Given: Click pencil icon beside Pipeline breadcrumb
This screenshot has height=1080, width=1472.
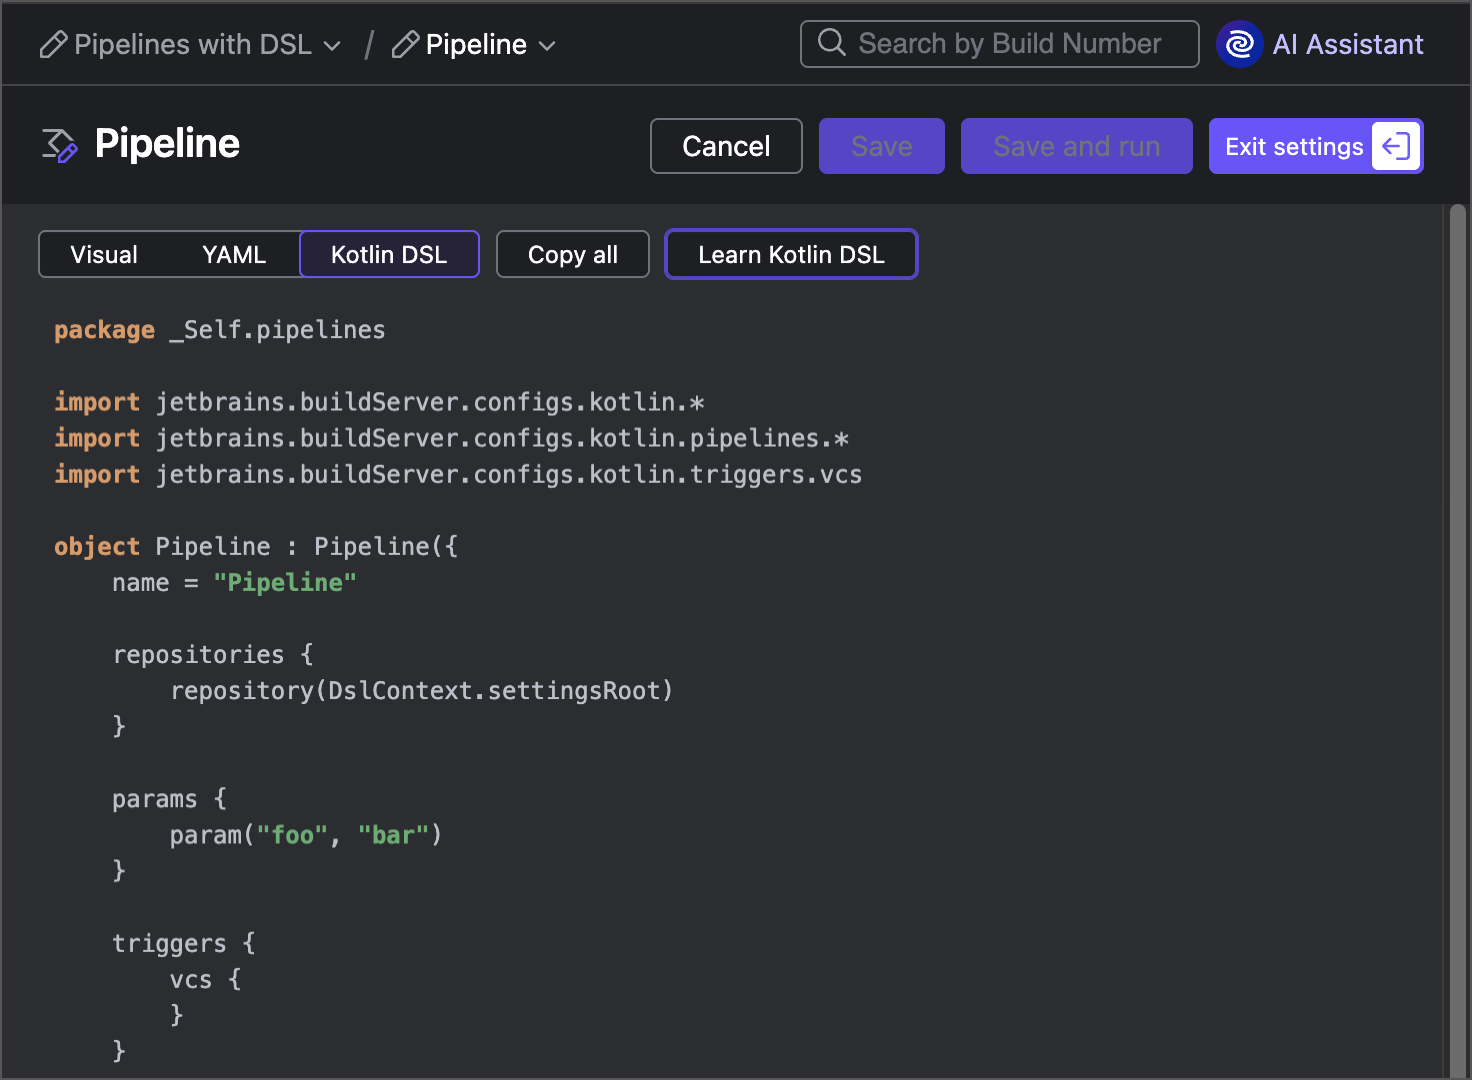Looking at the screenshot, I should [x=405, y=45].
